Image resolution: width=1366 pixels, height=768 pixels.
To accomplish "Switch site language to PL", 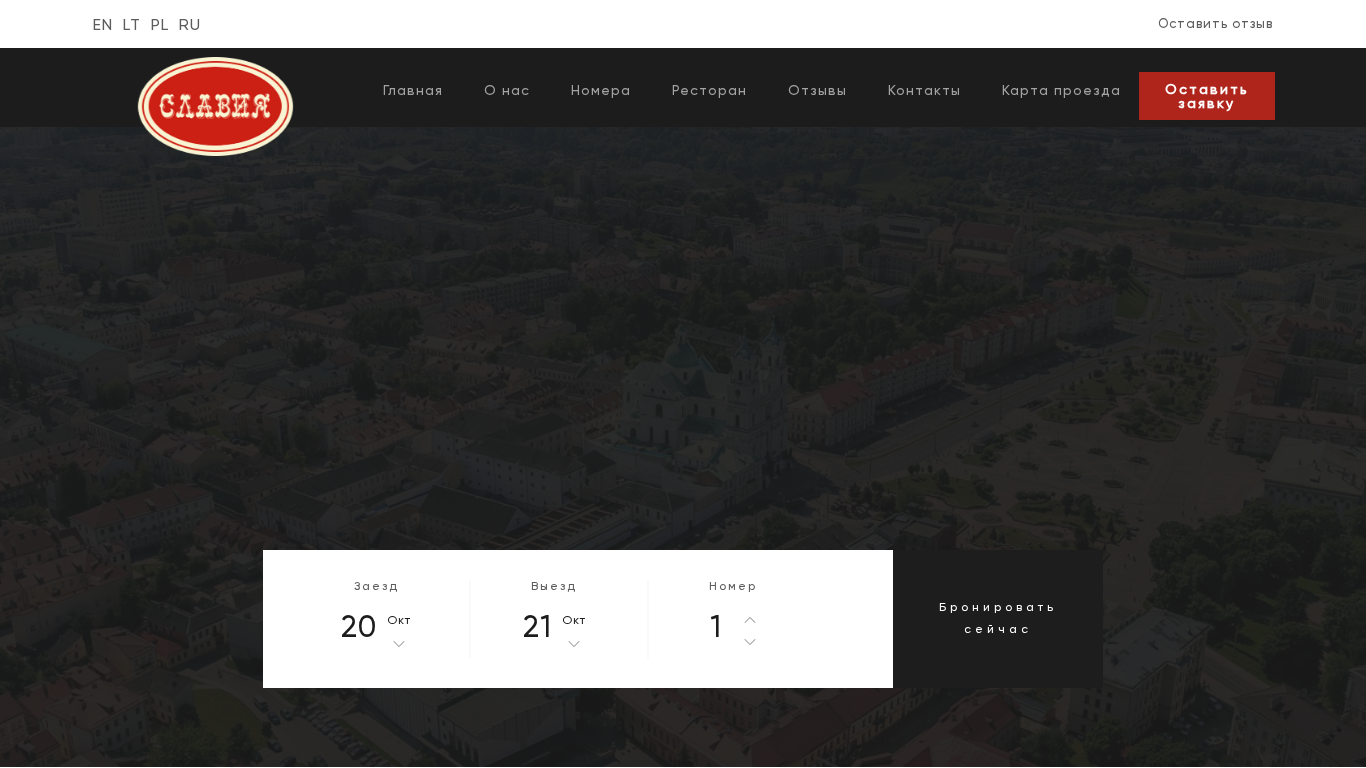I will pos(159,25).
